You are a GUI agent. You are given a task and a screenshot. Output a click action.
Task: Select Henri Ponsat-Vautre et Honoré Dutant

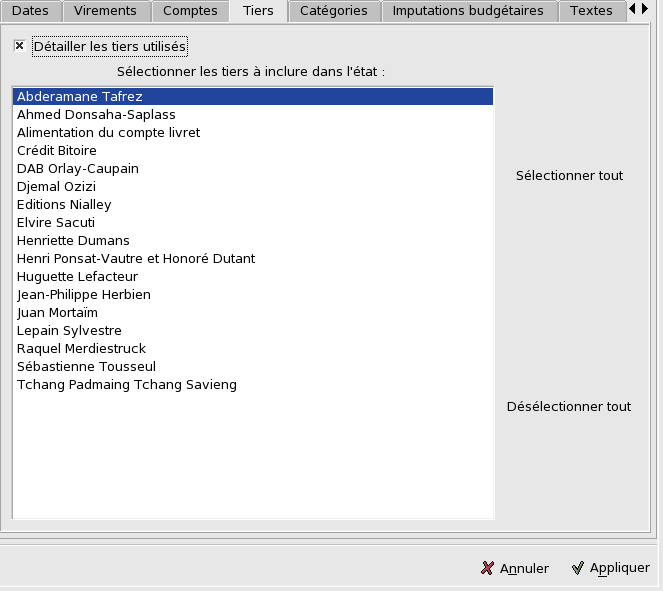coord(253,258)
